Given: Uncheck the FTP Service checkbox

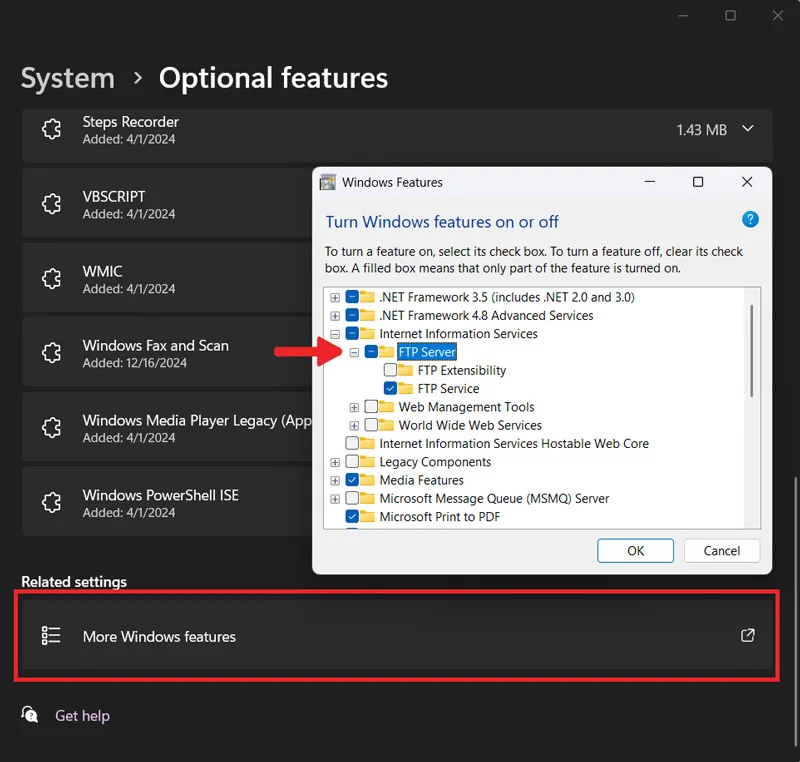Looking at the screenshot, I should coord(390,388).
